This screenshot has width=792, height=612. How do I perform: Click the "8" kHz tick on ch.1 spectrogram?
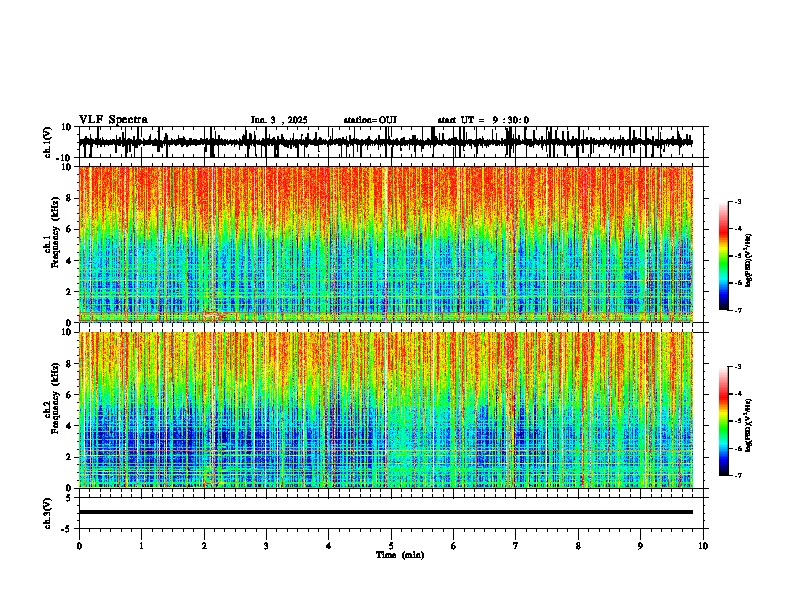71,198
